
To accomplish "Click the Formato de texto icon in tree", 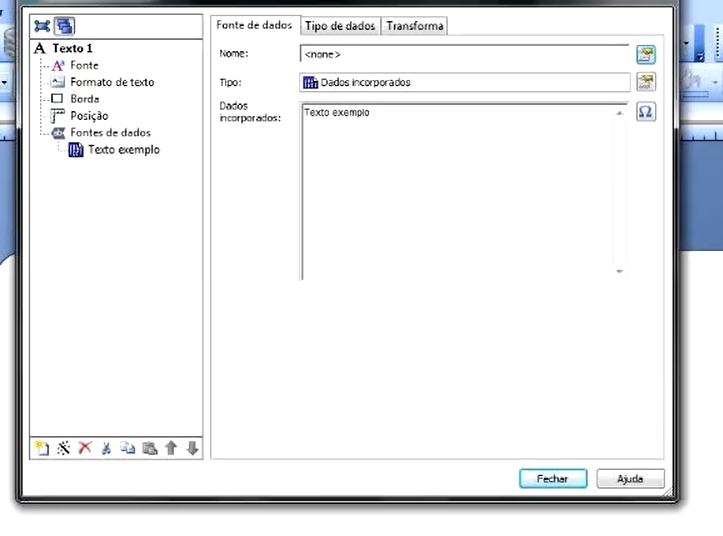I will (58, 82).
